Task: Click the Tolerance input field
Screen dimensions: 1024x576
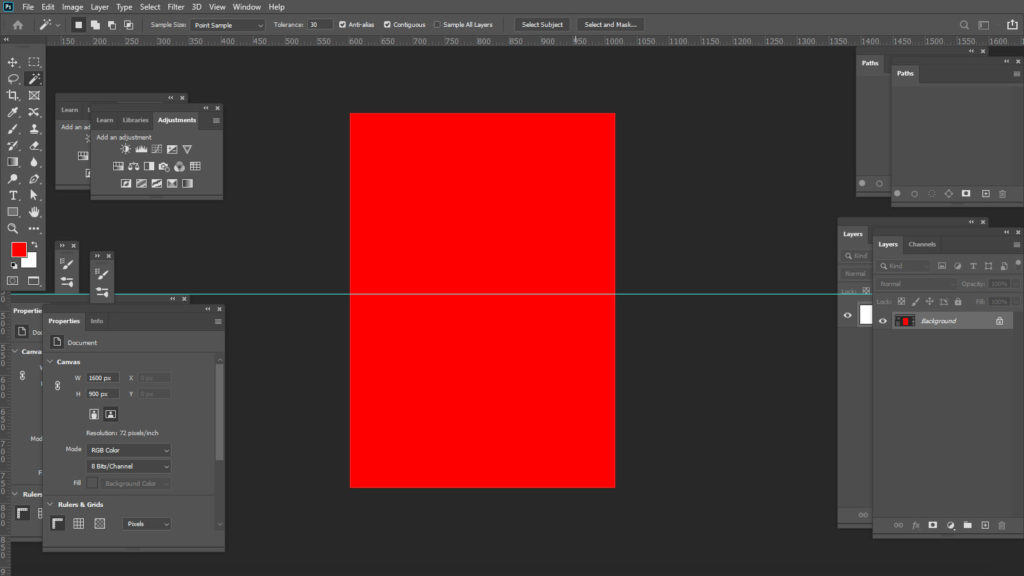Action: [x=320, y=25]
